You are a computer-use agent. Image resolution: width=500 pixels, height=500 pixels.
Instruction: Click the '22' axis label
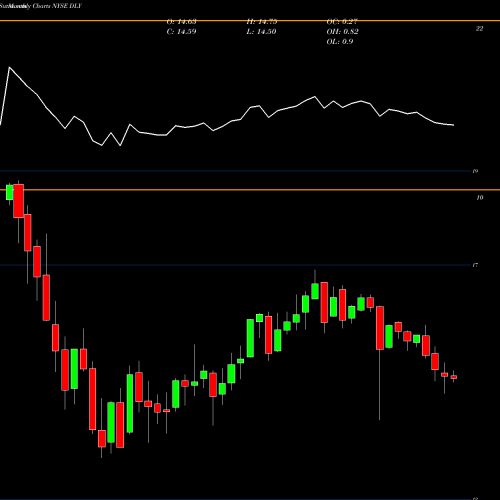click(479, 29)
